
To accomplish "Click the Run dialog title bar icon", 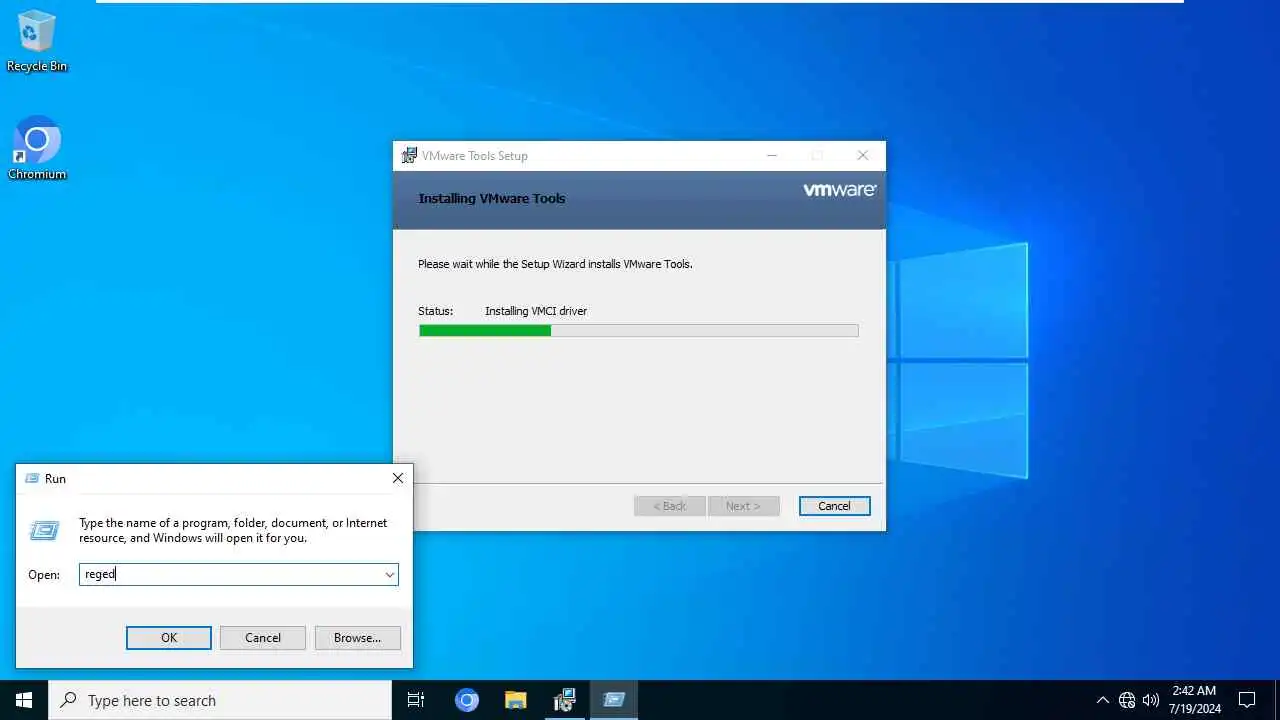I will pyautogui.click(x=31, y=479).
